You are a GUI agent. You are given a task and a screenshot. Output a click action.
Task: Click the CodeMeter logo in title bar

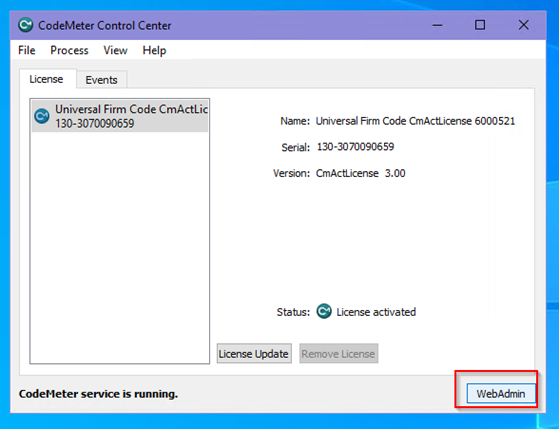tap(25, 25)
